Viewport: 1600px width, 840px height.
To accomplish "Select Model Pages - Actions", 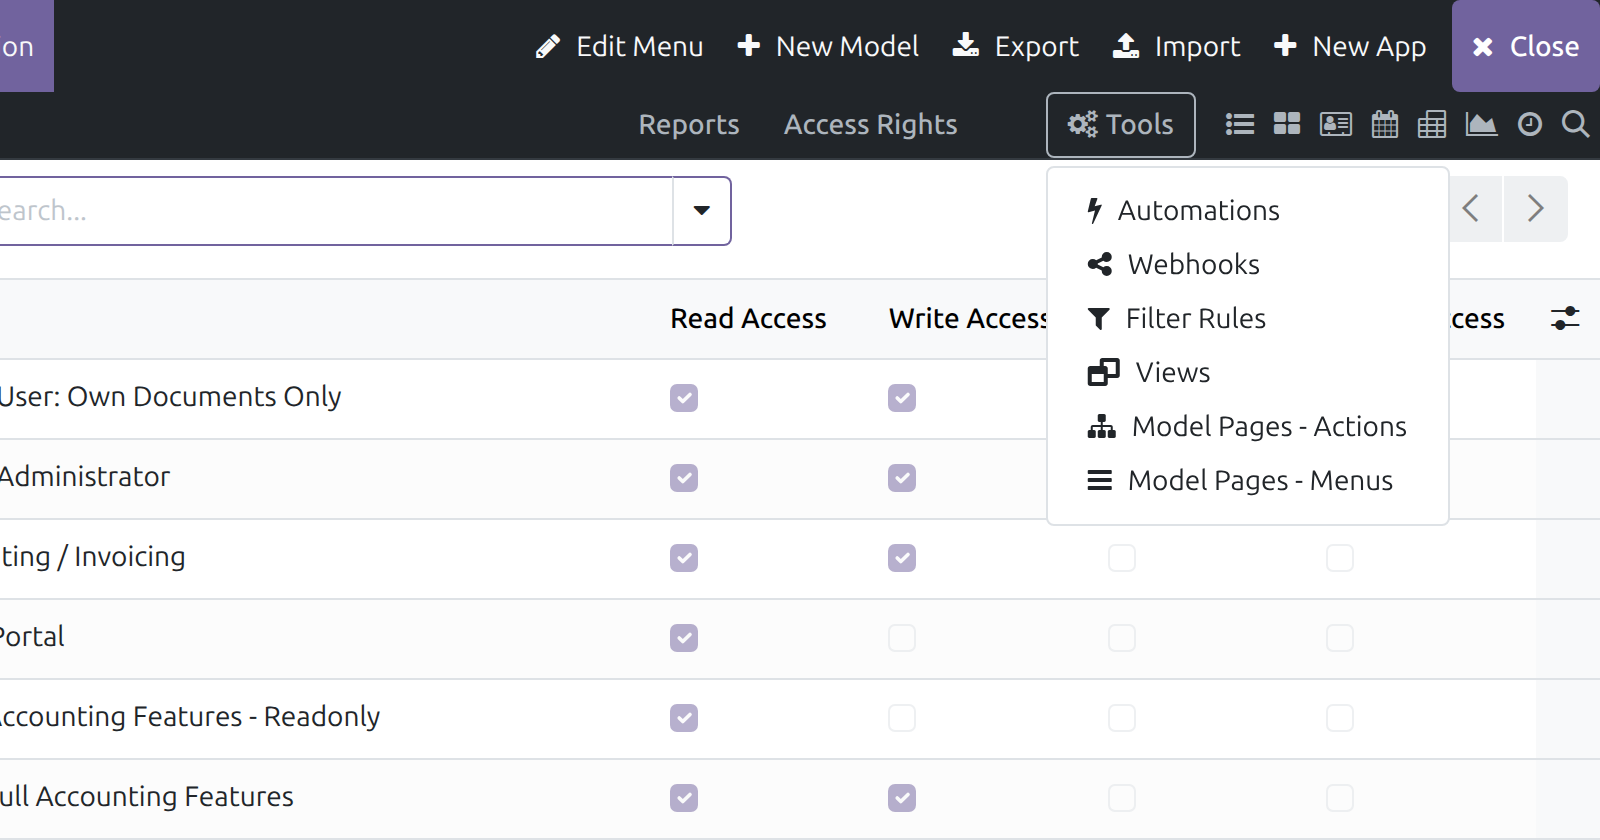I will [1248, 426].
